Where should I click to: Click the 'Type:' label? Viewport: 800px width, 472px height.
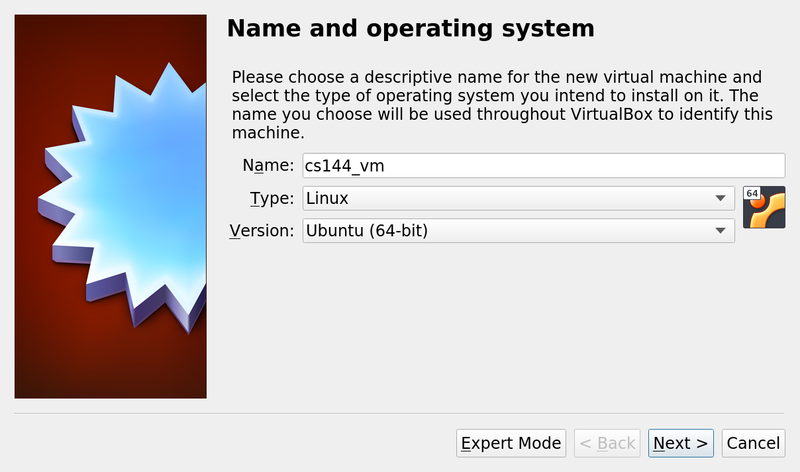[x=272, y=198]
